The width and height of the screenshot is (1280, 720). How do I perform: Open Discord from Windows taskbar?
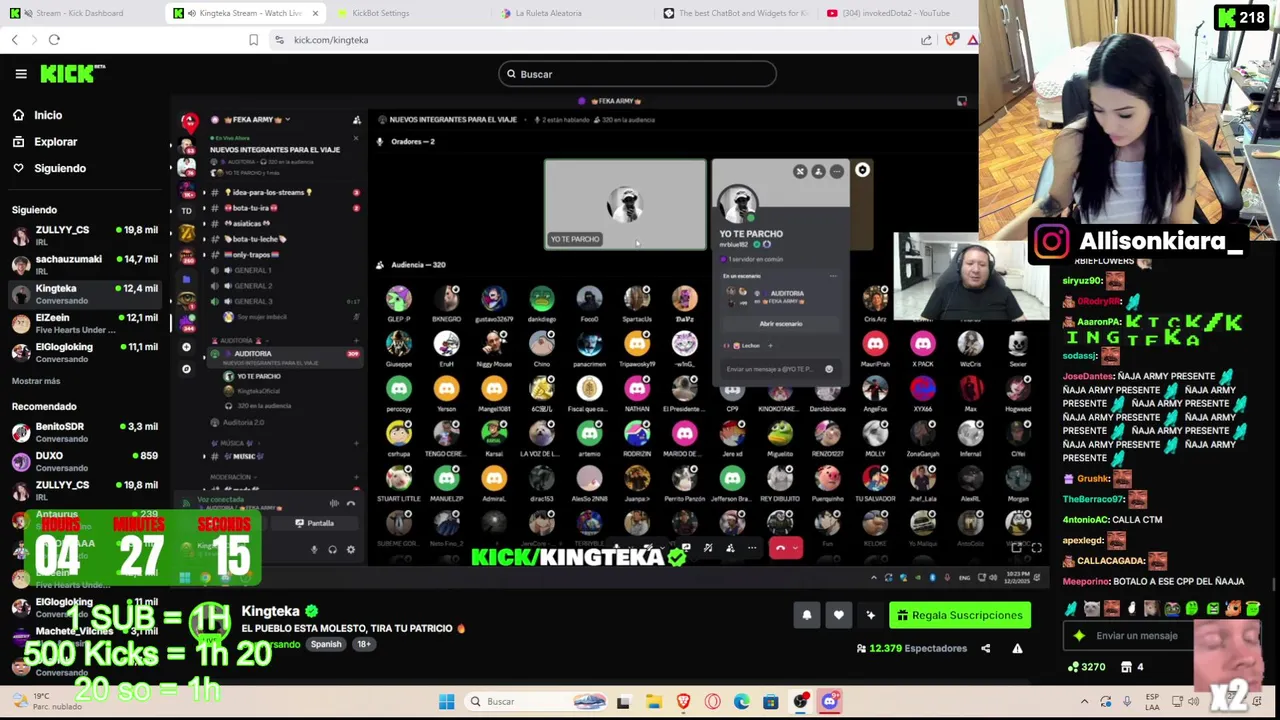(829, 701)
